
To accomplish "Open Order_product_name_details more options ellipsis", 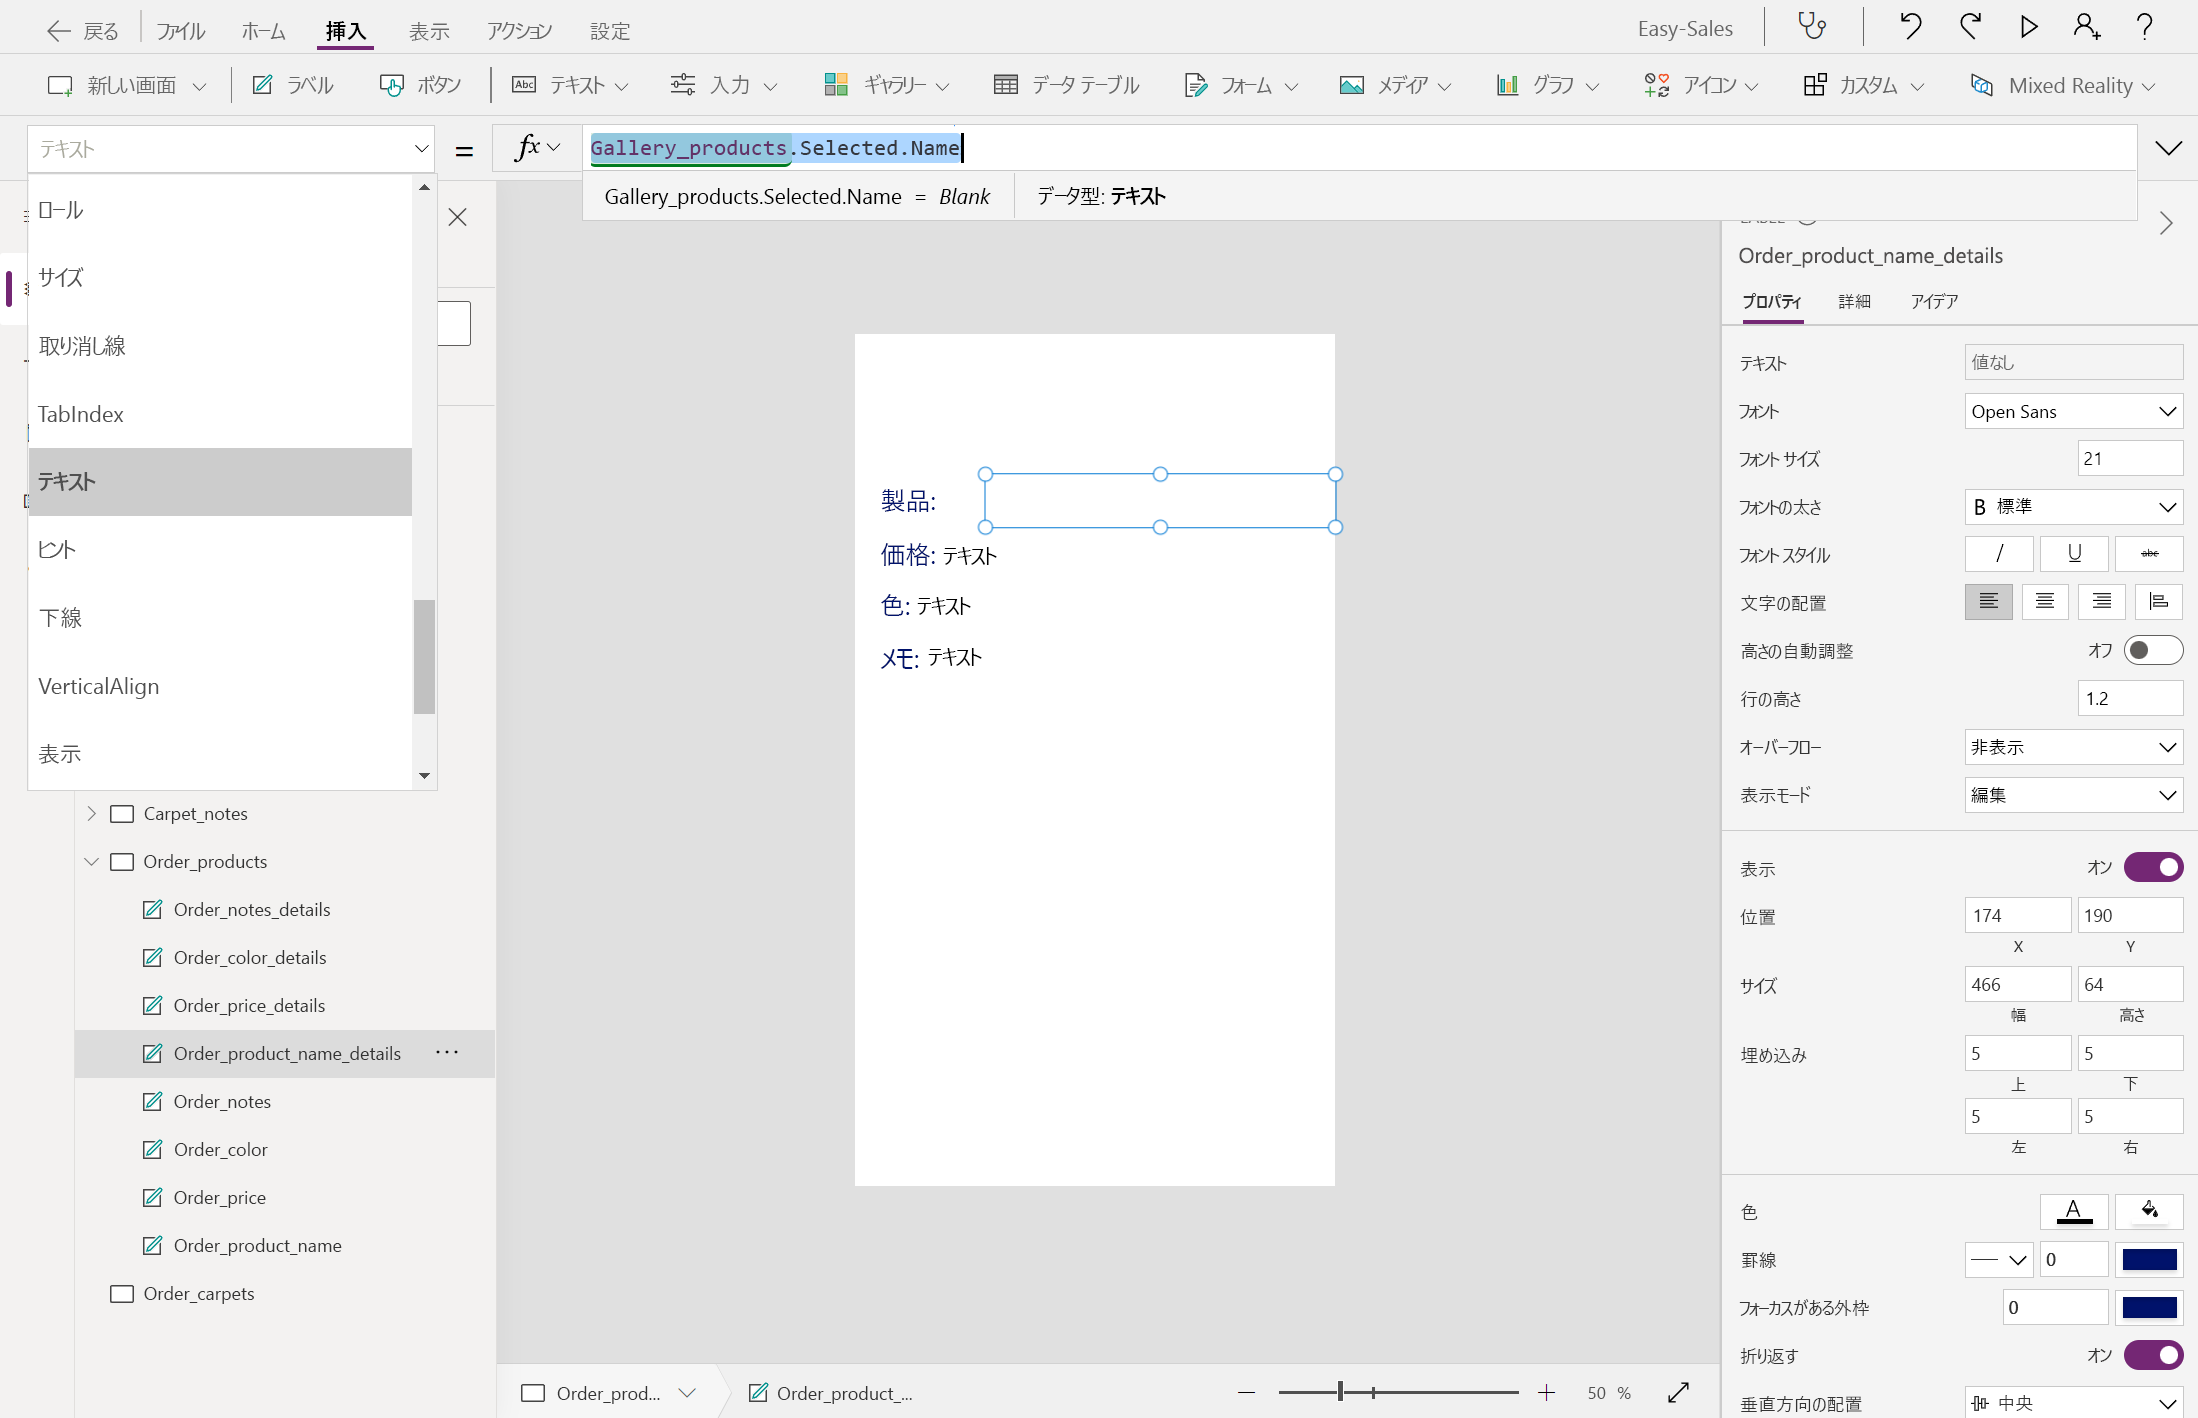I will coord(447,1052).
